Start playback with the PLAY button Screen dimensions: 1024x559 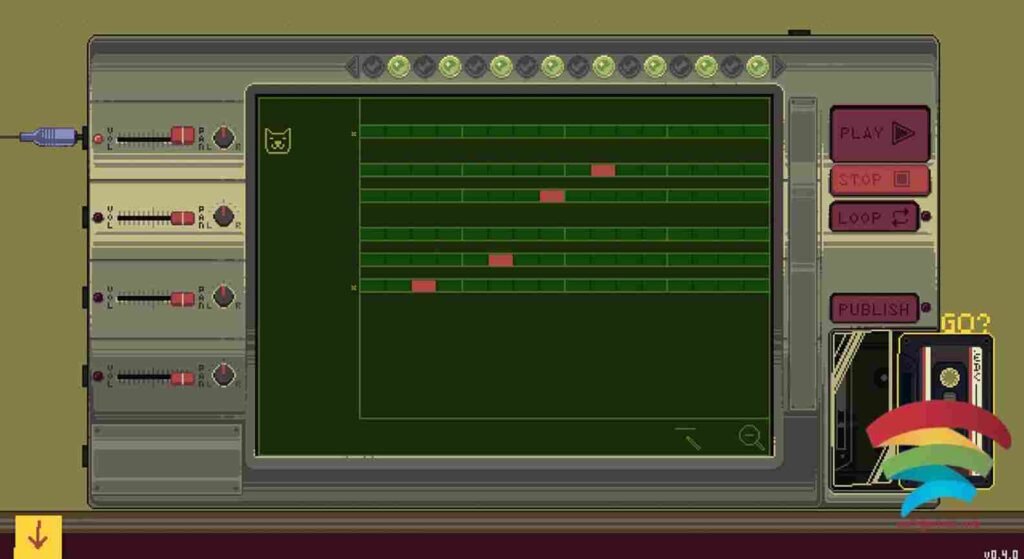[880, 133]
